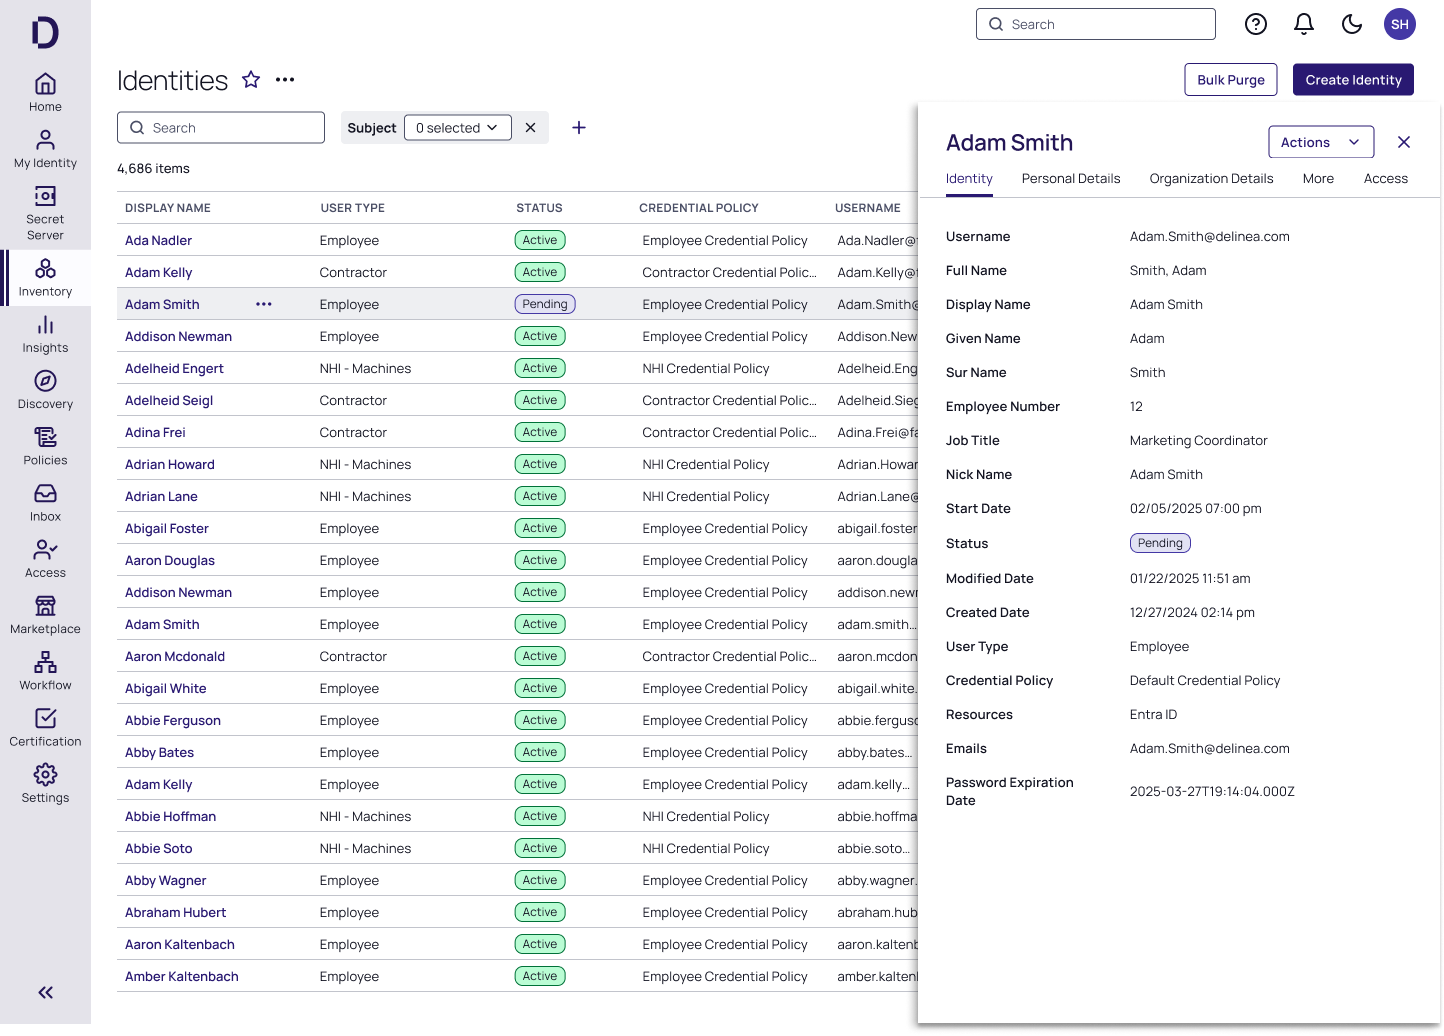
Task: Close the Adam Smith details panel
Action: [1404, 142]
